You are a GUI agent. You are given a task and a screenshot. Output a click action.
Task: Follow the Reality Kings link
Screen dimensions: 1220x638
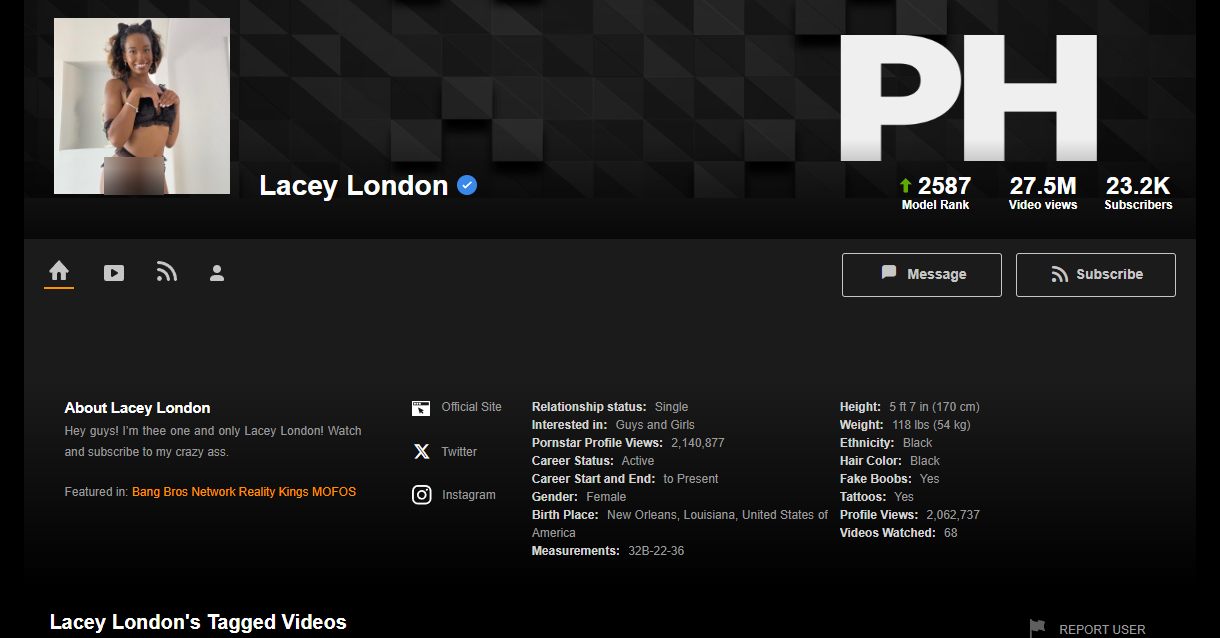[273, 492]
